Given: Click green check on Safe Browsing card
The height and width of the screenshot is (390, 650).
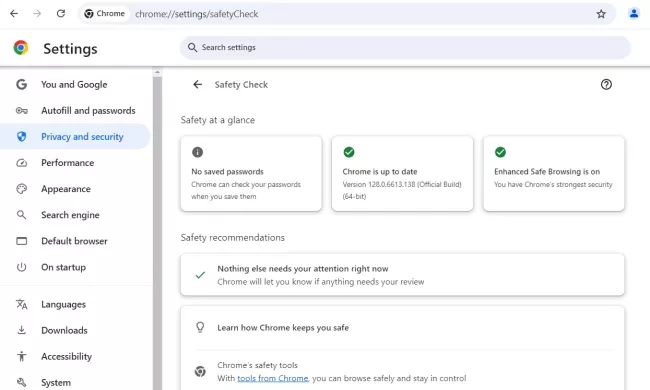Looking at the screenshot, I should point(500,152).
